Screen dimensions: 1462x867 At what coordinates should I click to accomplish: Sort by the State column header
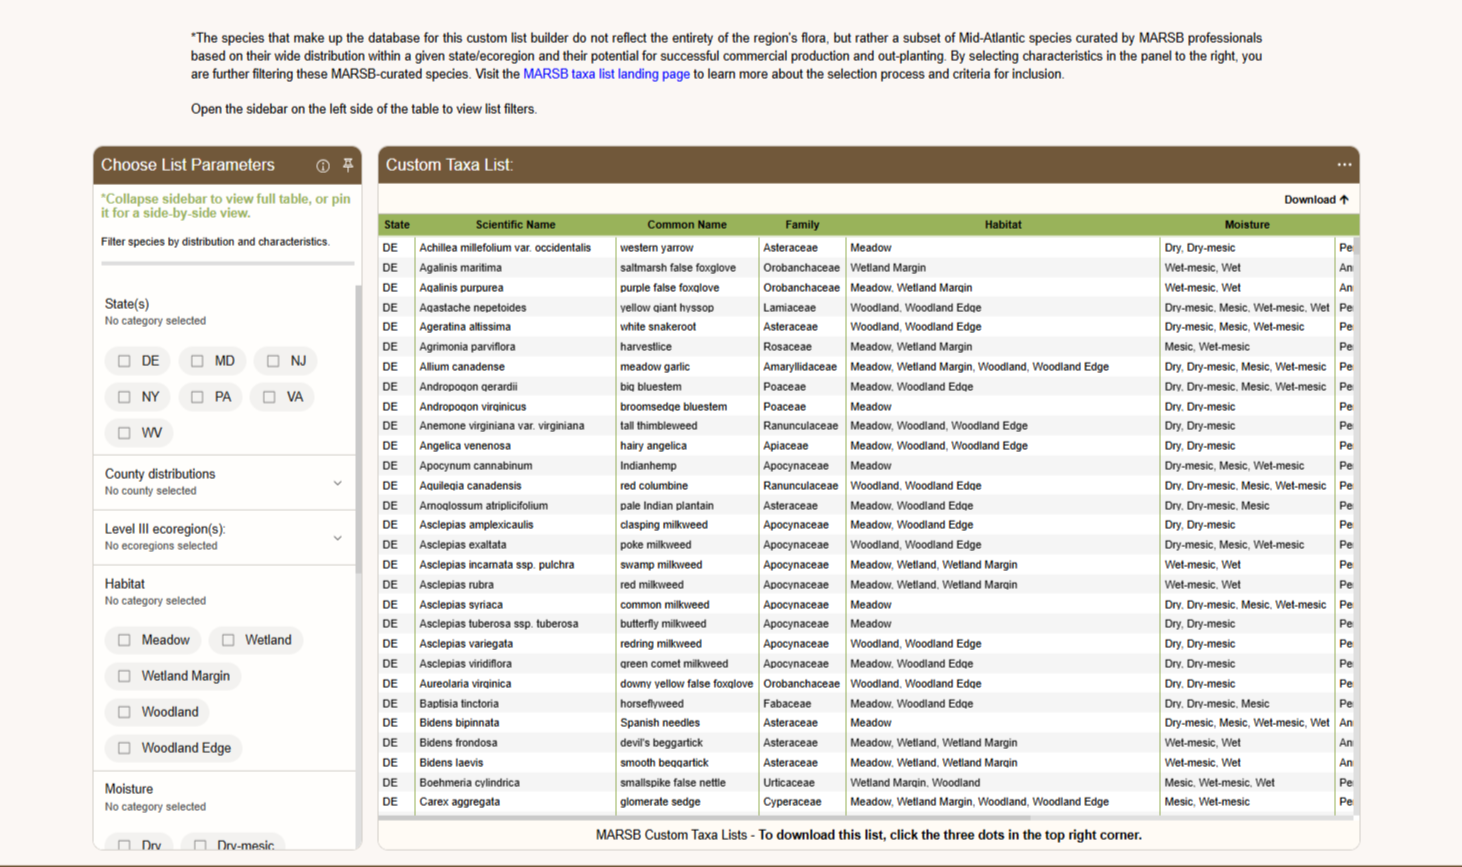pos(396,225)
